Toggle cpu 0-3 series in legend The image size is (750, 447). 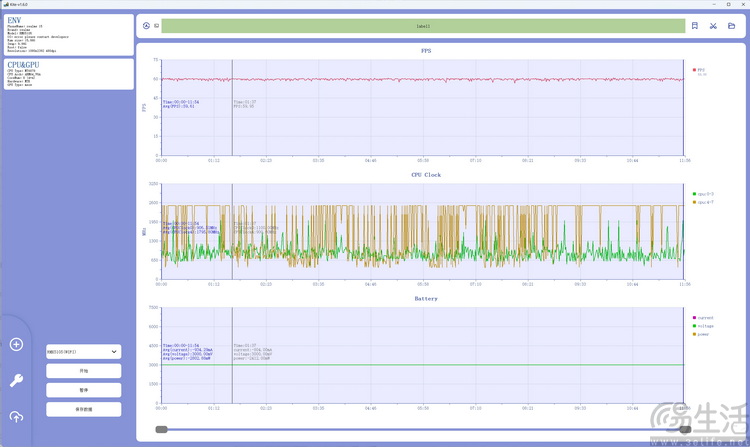704,194
